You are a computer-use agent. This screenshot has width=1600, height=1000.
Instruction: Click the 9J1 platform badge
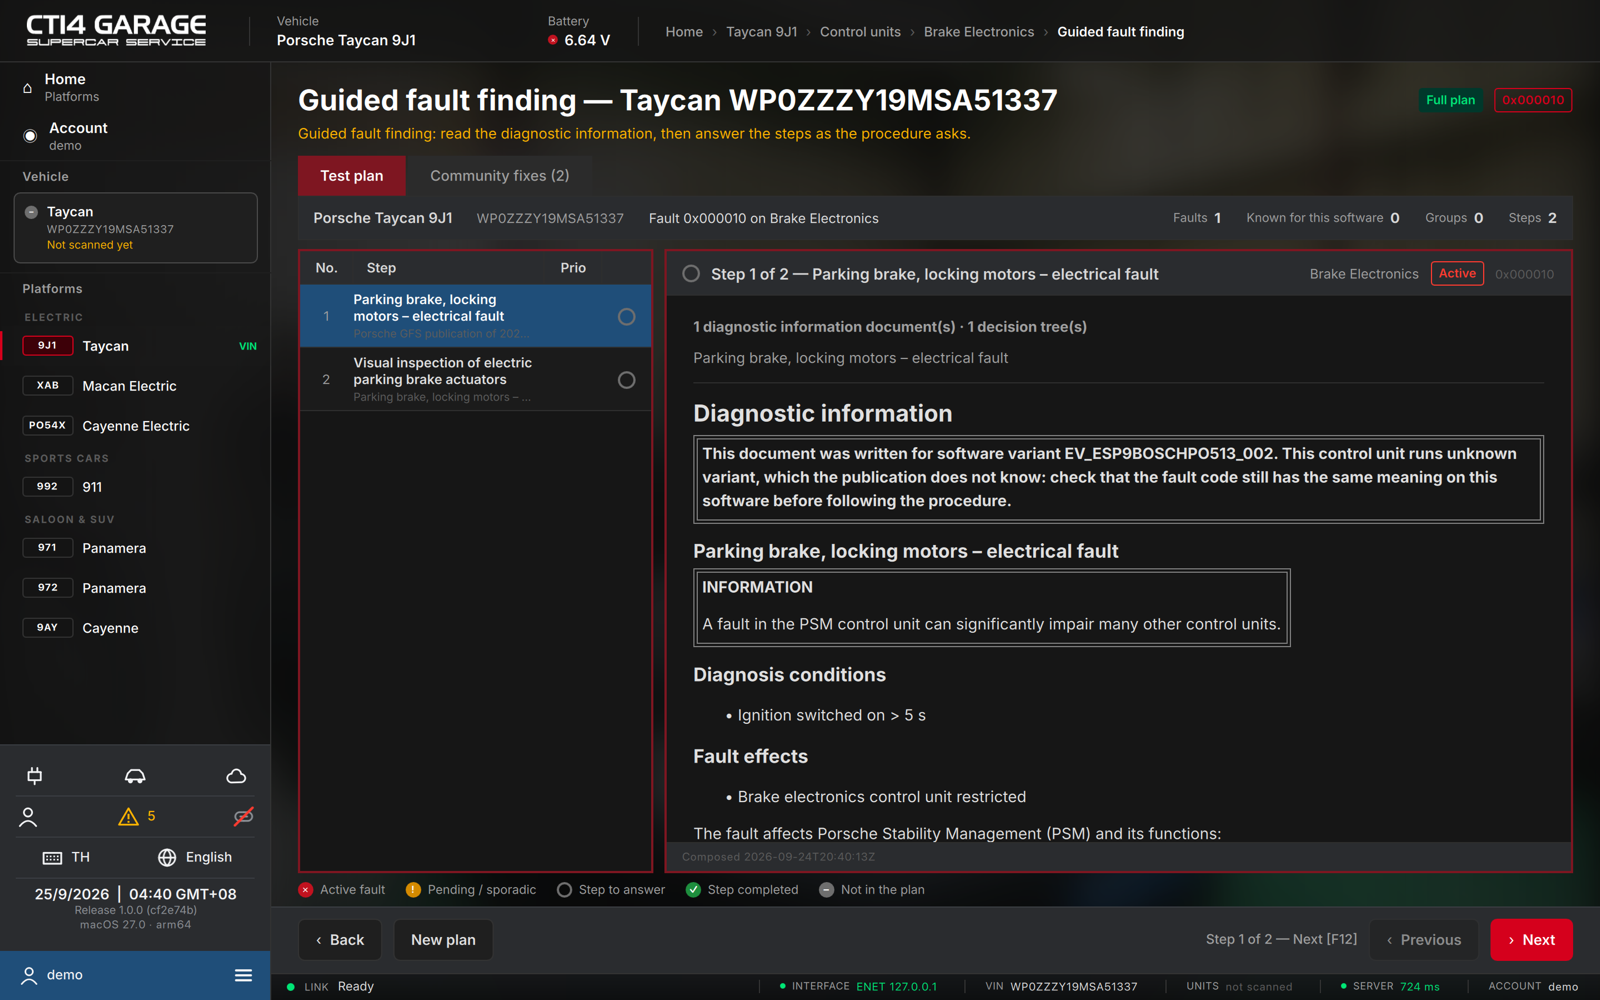[x=47, y=346]
